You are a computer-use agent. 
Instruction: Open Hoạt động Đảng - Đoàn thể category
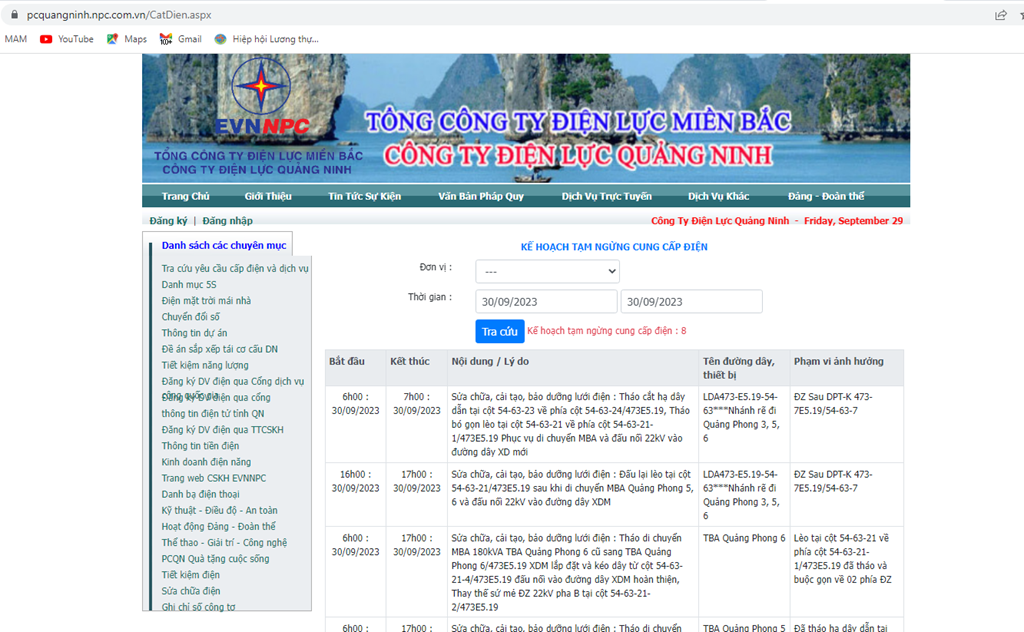pyautogui.click(x=219, y=526)
